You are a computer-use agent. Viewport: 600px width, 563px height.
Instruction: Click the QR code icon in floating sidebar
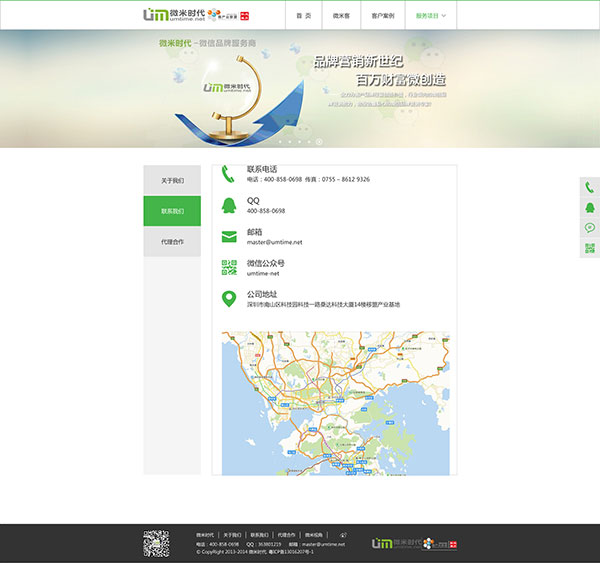click(590, 248)
